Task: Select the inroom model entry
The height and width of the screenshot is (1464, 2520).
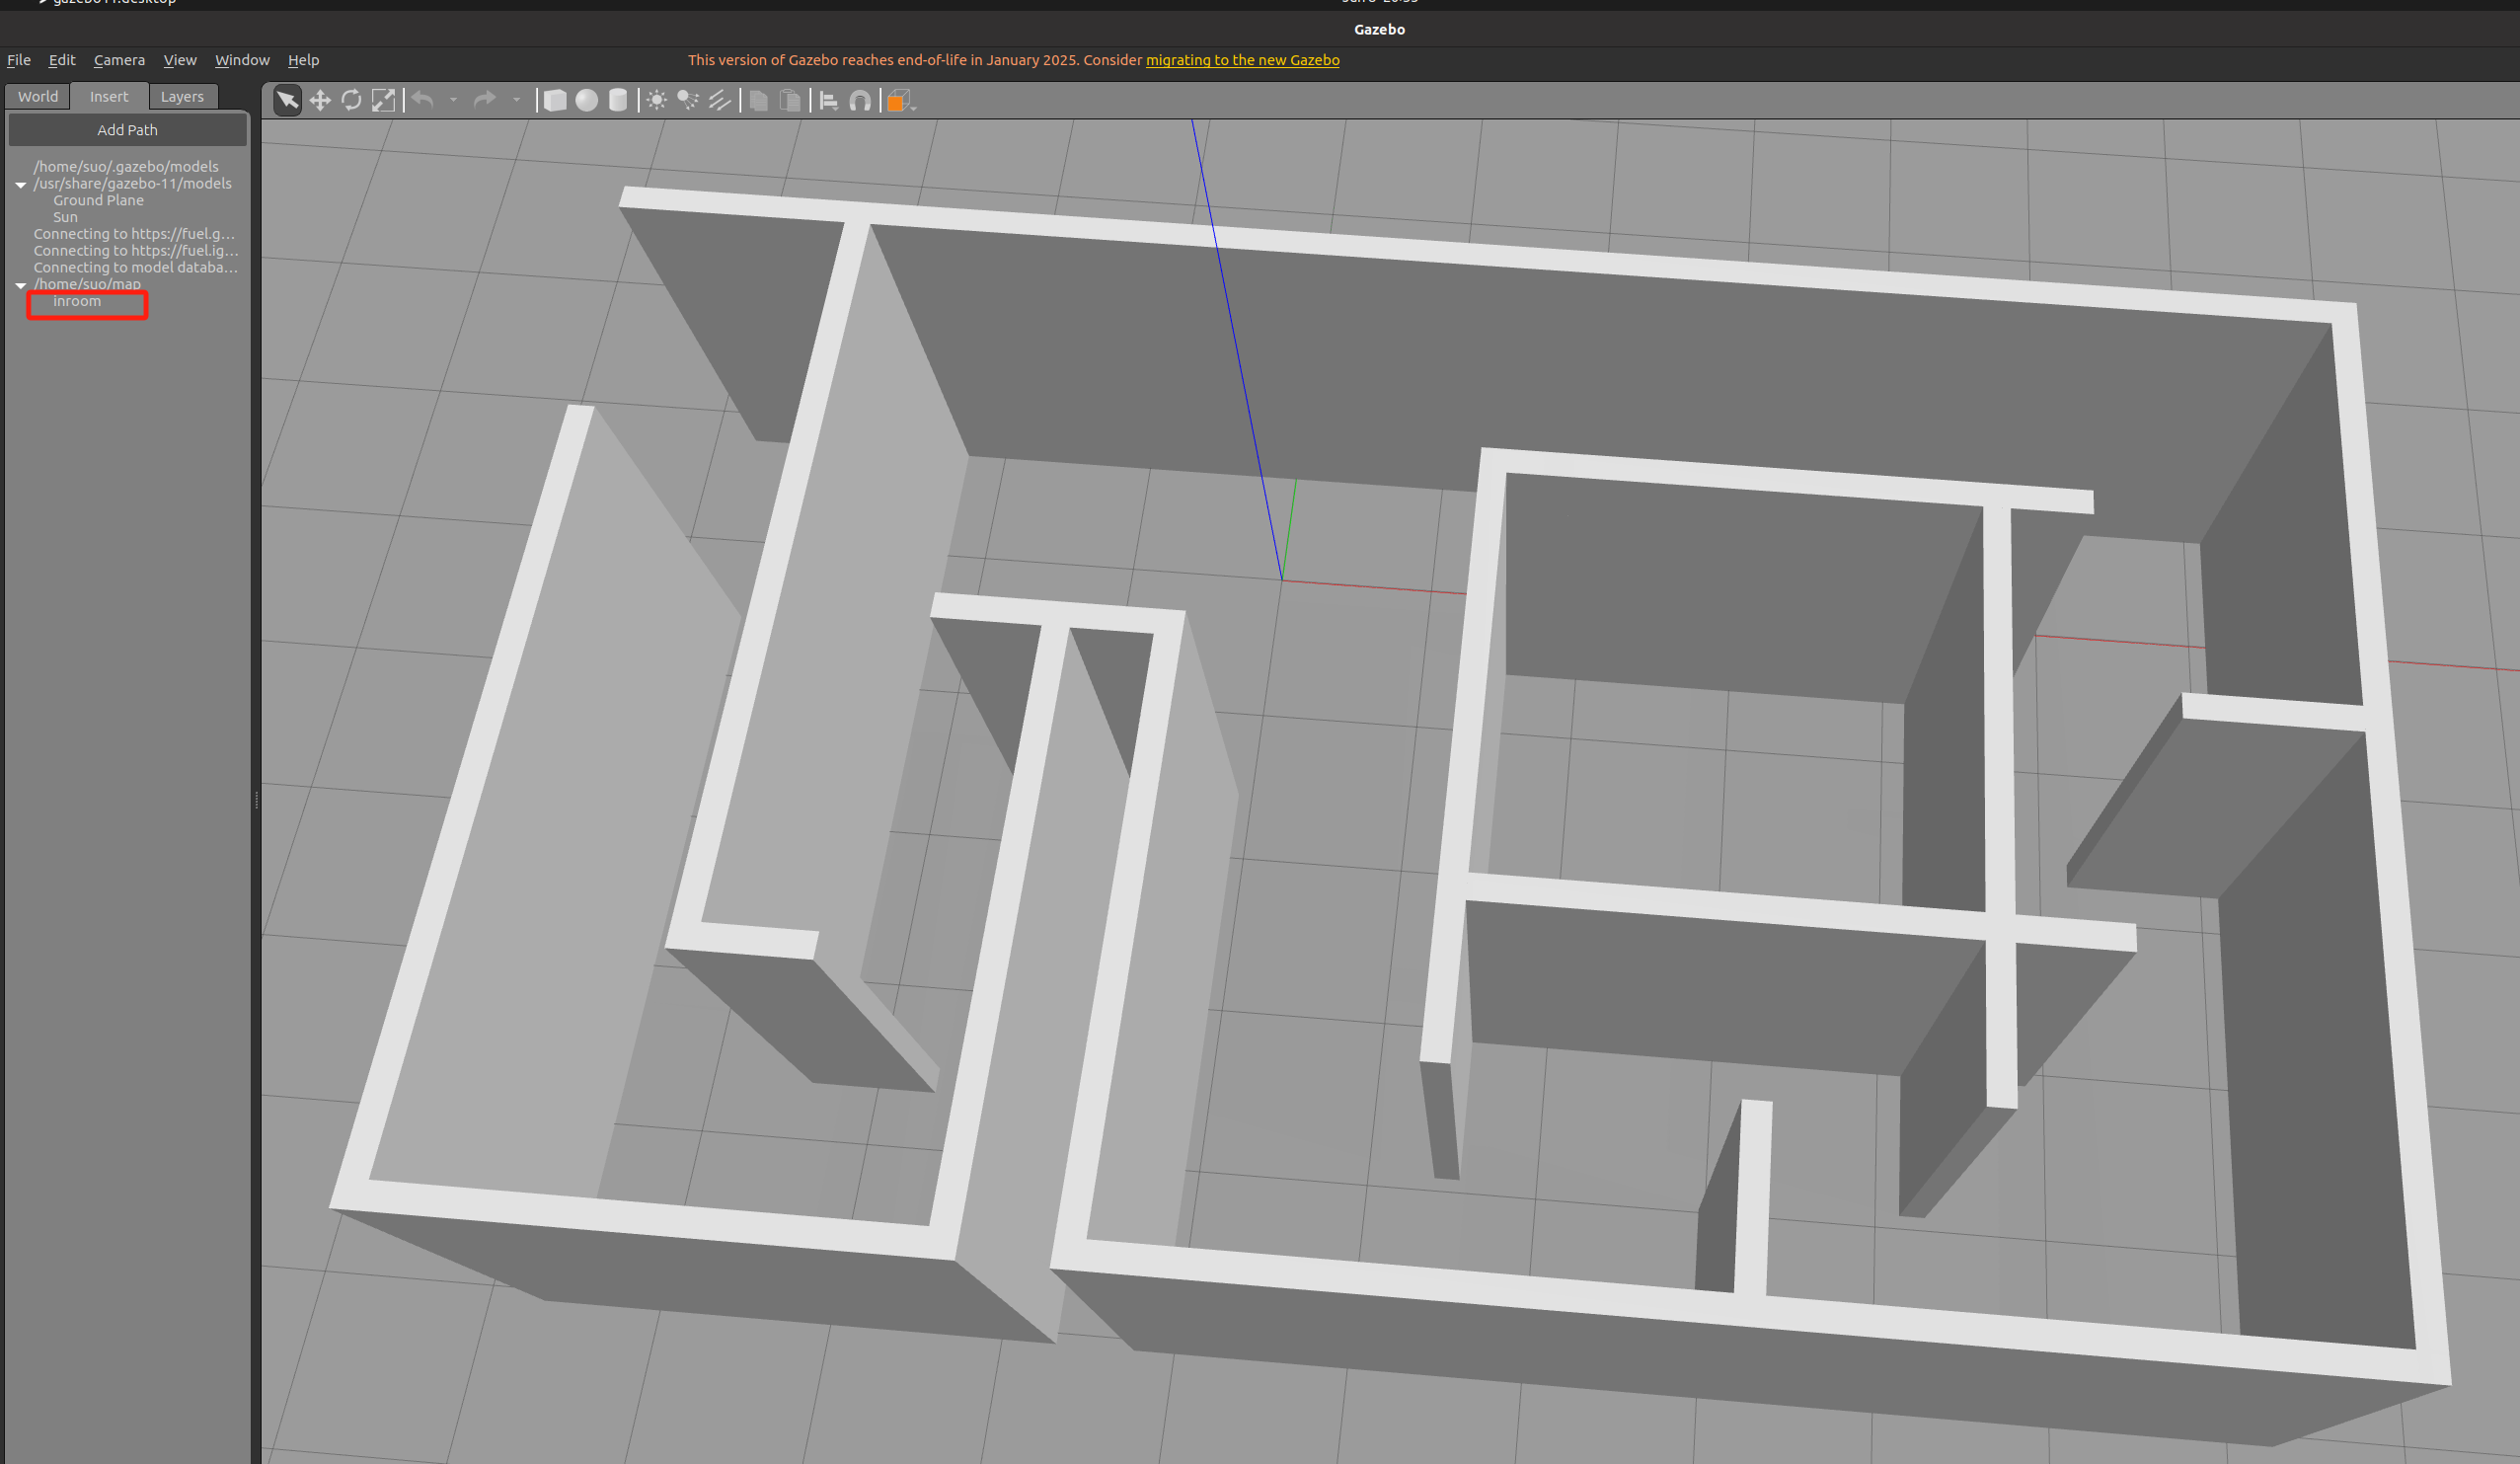Action: pos(77,301)
